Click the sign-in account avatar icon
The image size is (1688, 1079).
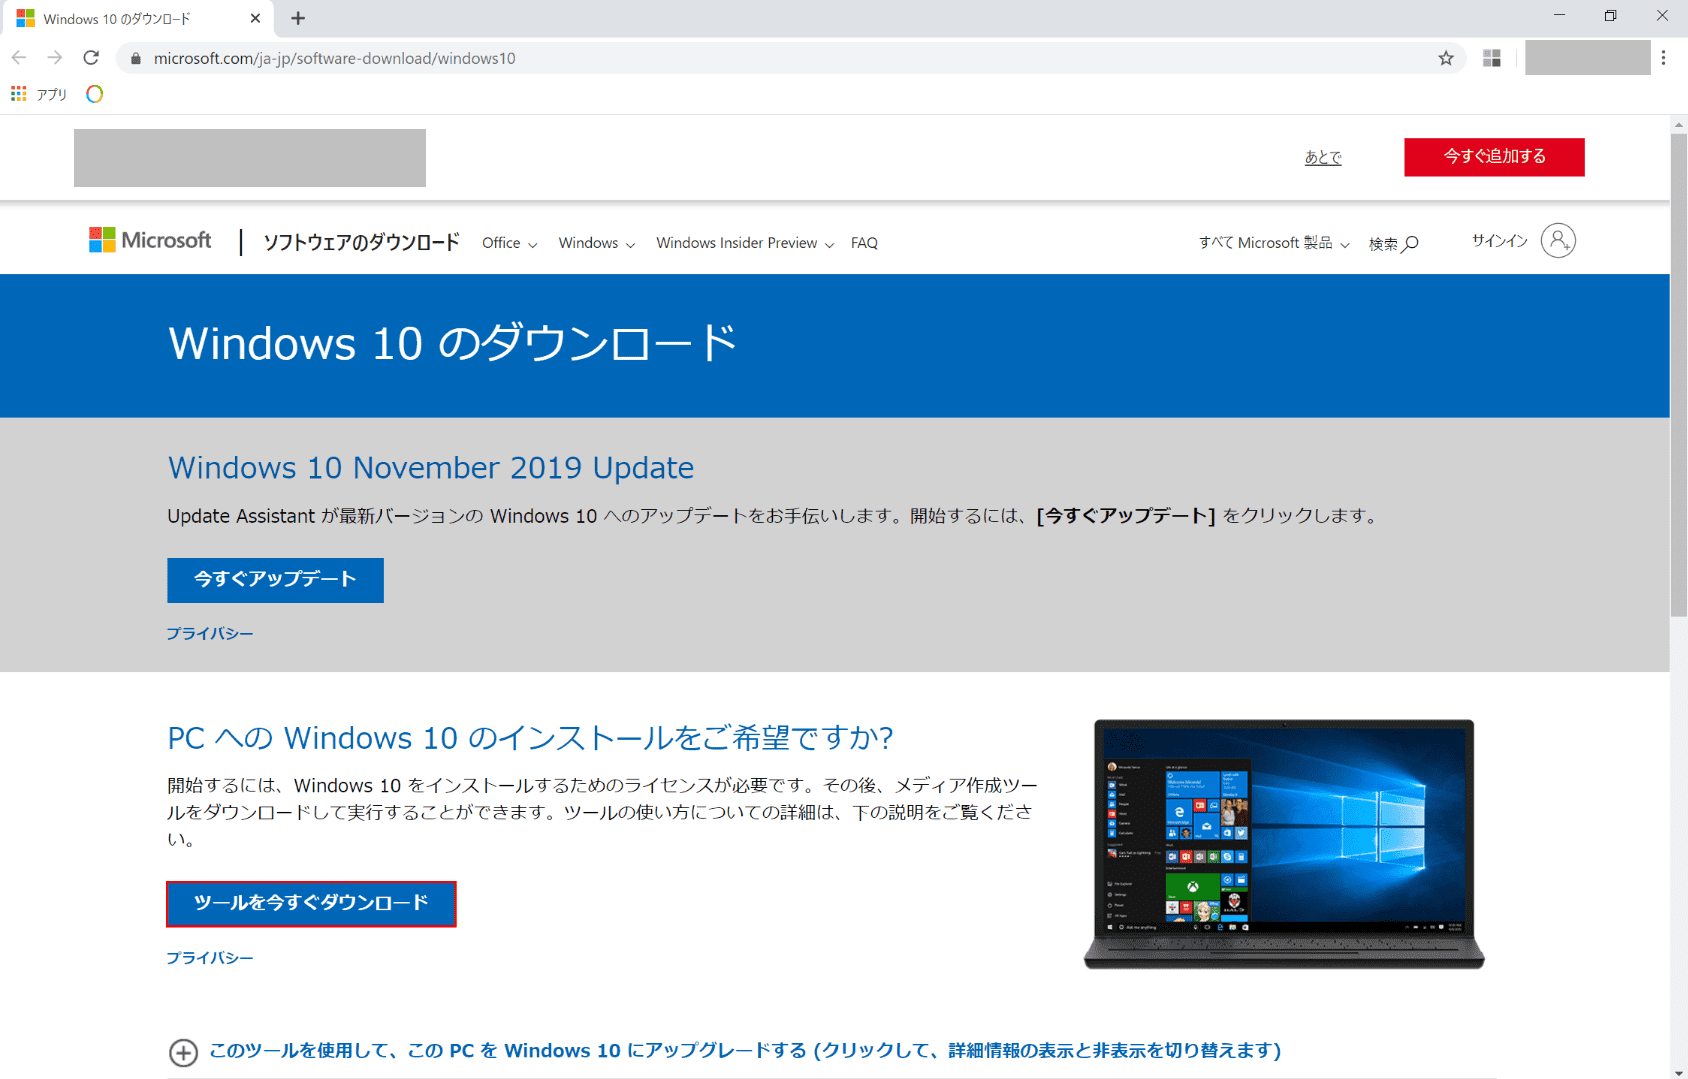click(1558, 240)
